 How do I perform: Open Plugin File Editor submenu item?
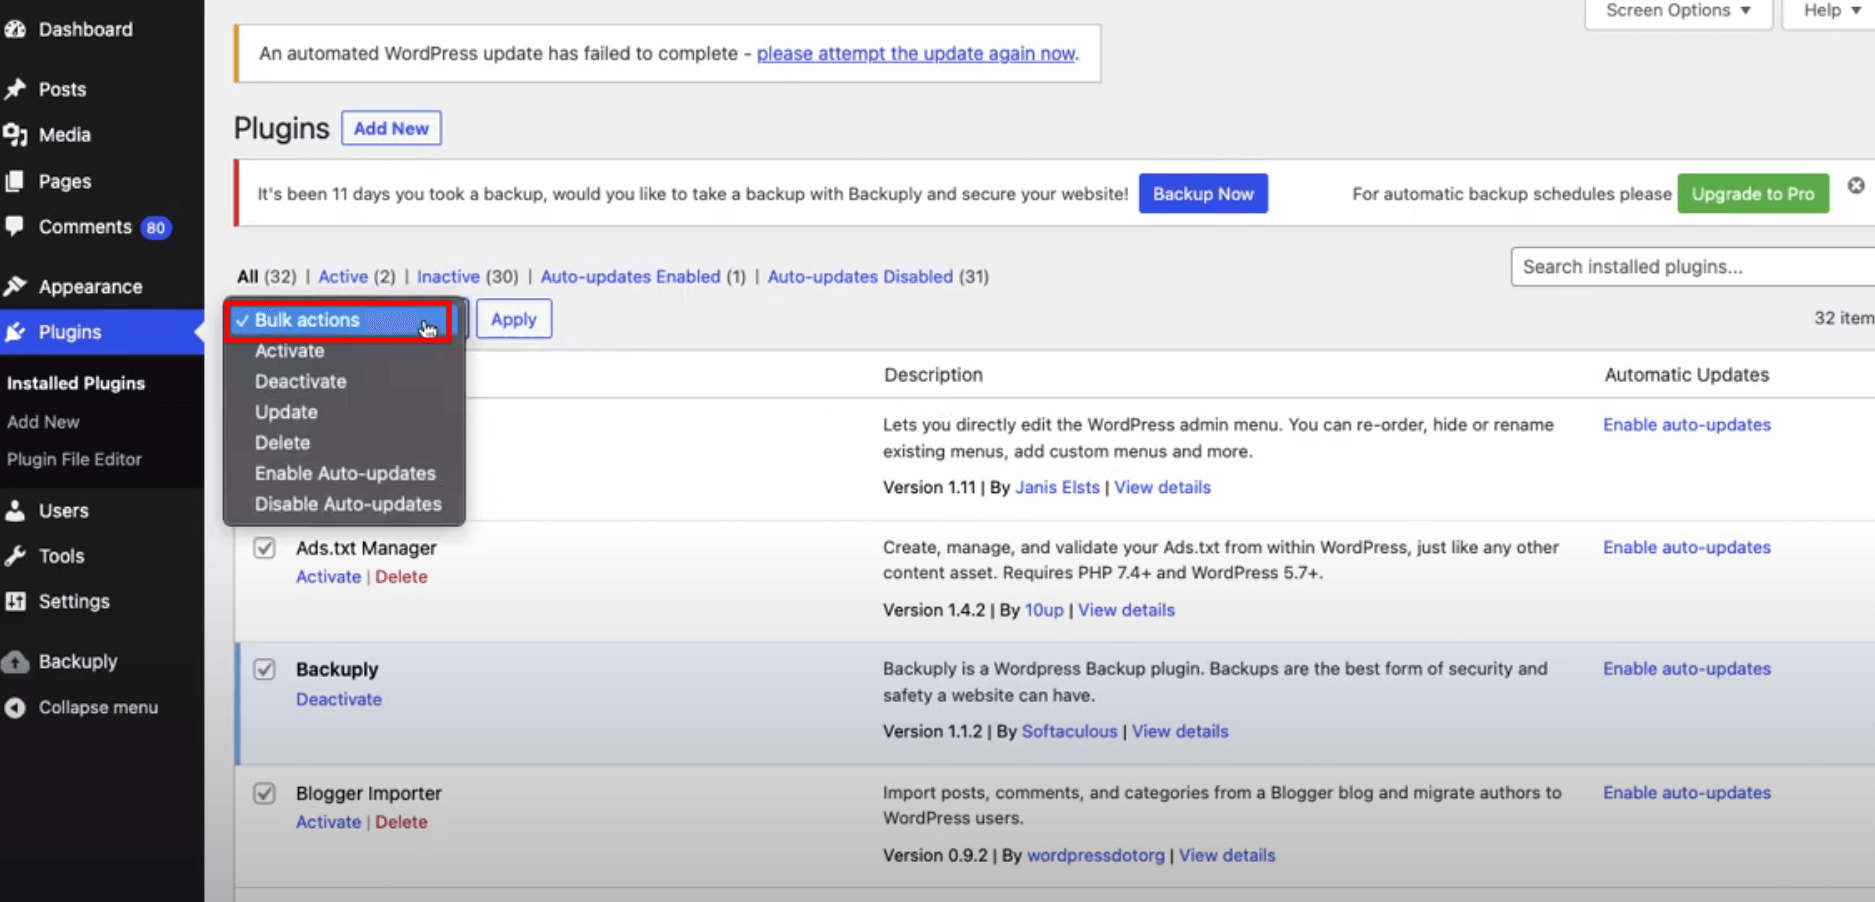(x=74, y=459)
